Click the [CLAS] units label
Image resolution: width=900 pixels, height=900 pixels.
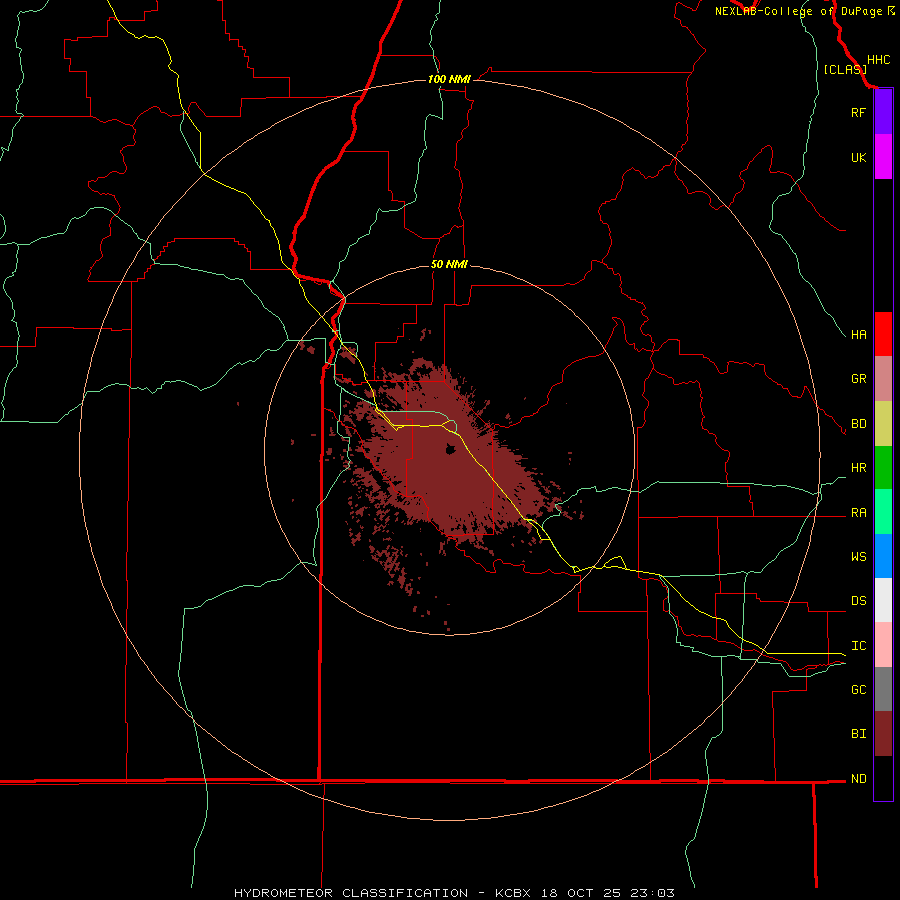[x=845, y=69]
